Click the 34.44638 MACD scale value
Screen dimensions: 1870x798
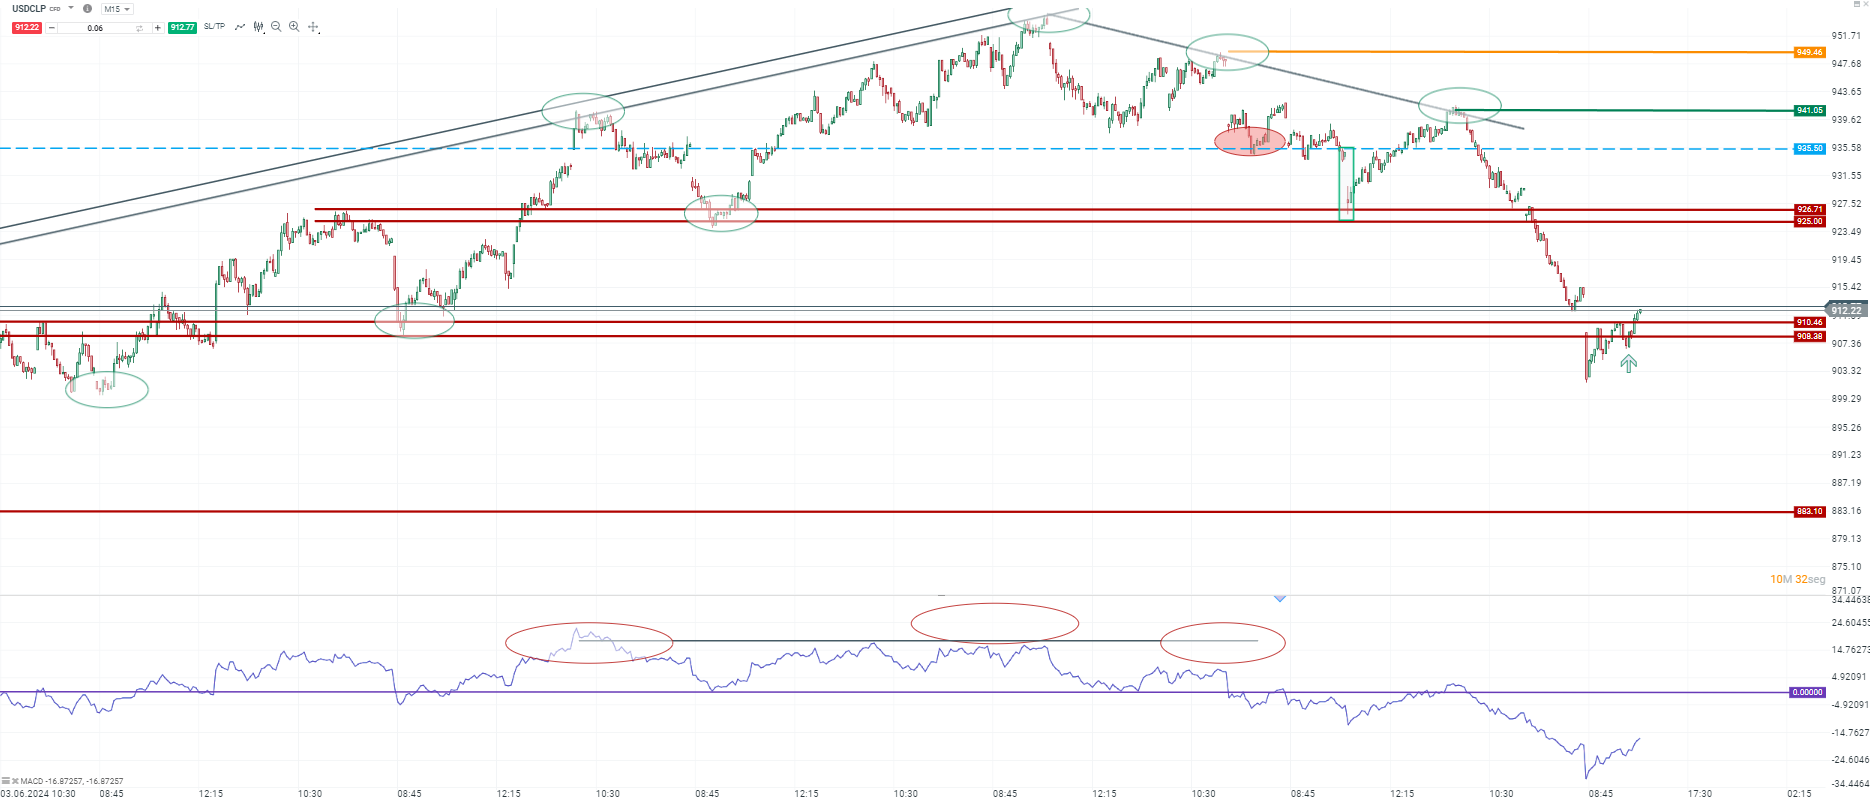coord(1850,600)
